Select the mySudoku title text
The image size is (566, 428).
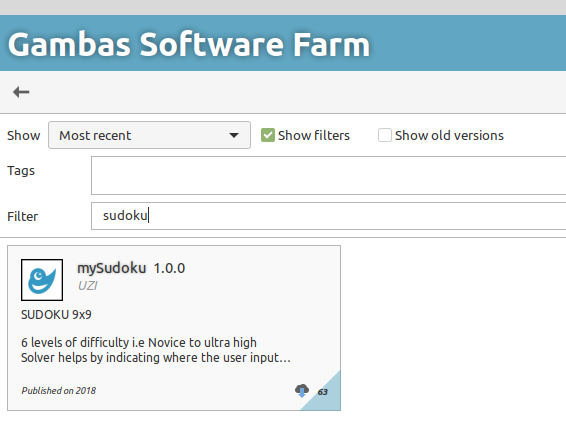point(112,268)
